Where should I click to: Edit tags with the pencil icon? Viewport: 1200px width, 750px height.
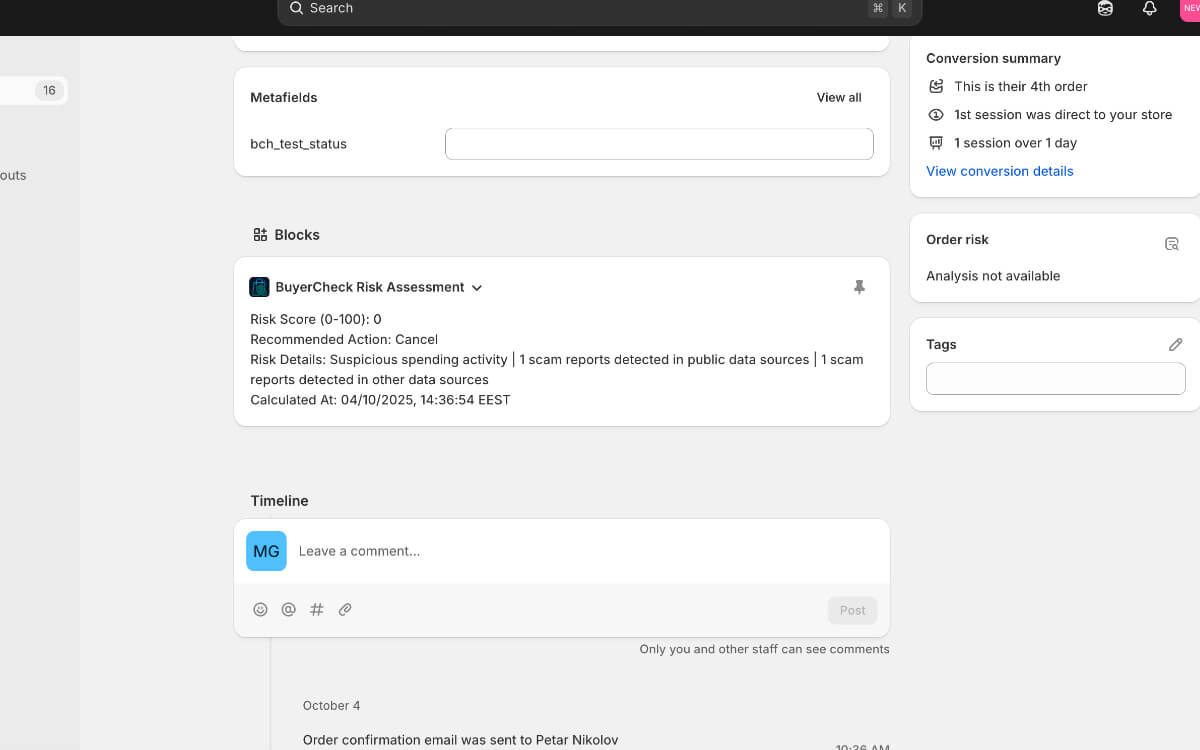tap(1175, 344)
